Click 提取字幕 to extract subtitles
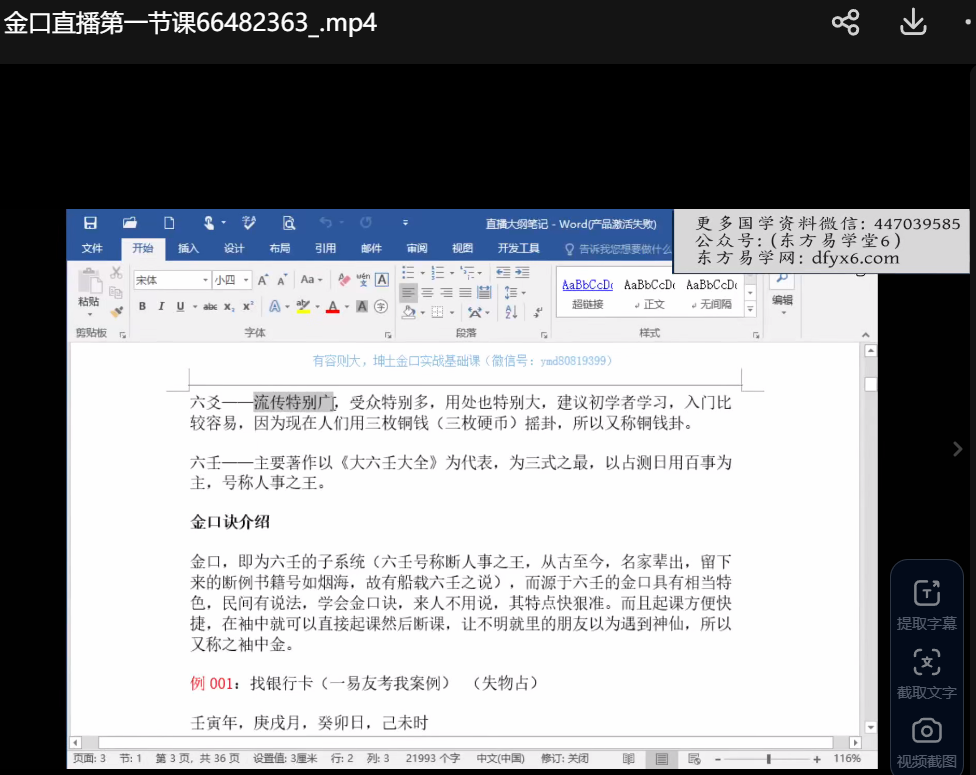This screenshot has width=976, height=775. [x=926, y=604]
